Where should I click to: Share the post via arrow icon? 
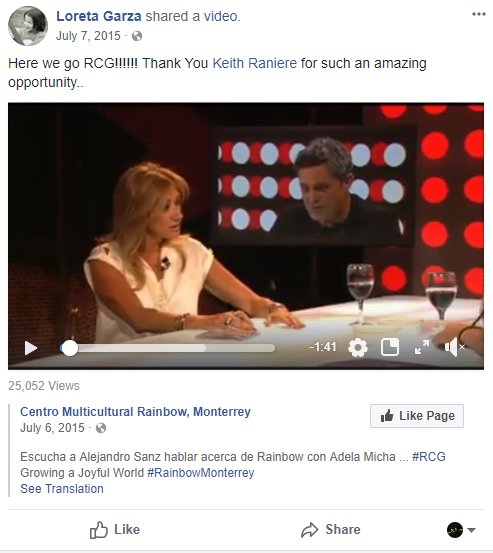(x=330, y=530)
